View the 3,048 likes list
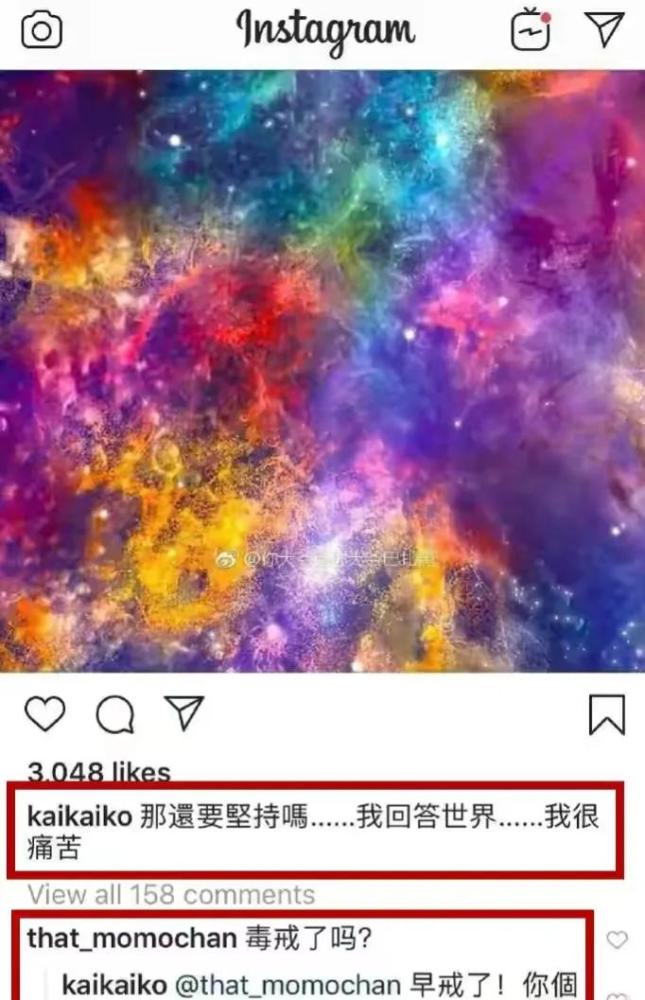Viewport: 645px width, 1000px height. tap(99, 772)
